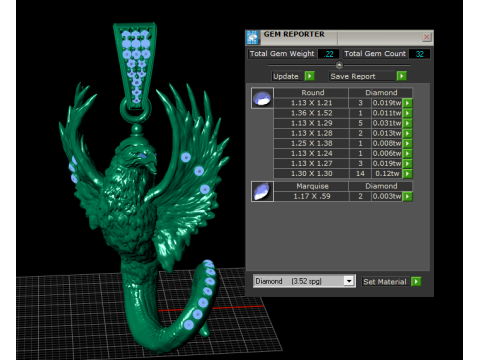480x360 pixels.
Task: Click green arrow next to Update
Action: point(310,76)
